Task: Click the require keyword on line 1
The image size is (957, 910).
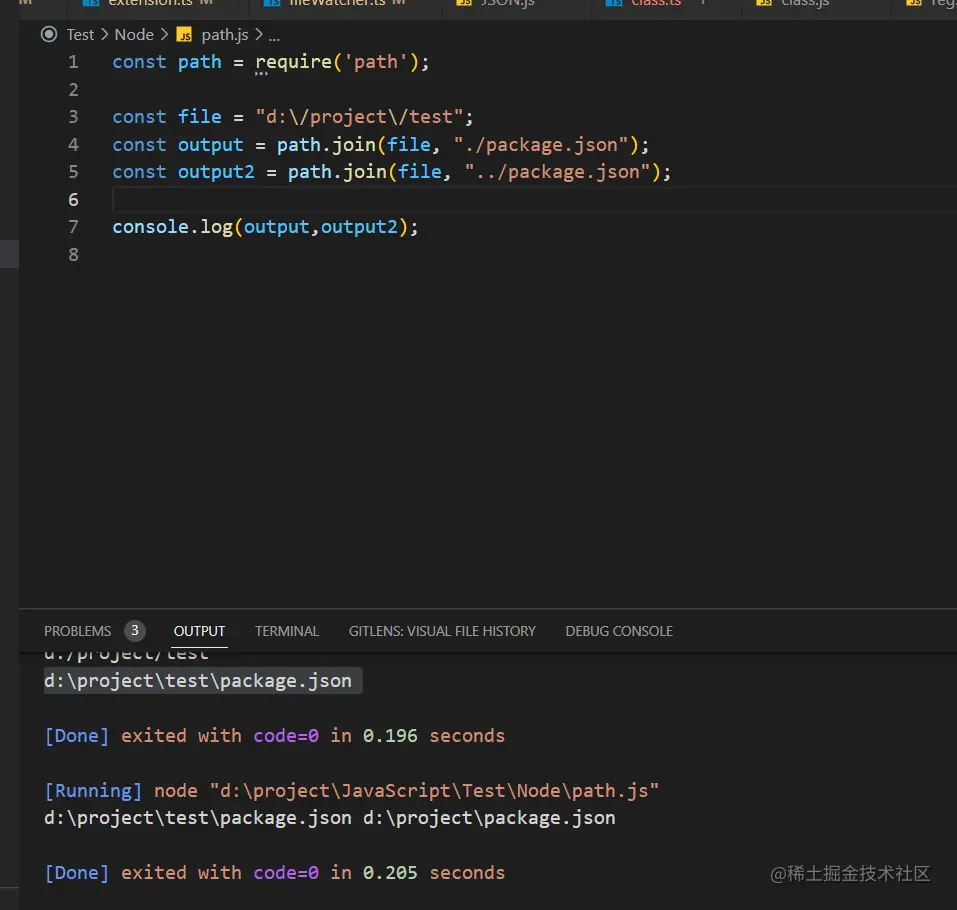Action: click(x=294, y=62)
